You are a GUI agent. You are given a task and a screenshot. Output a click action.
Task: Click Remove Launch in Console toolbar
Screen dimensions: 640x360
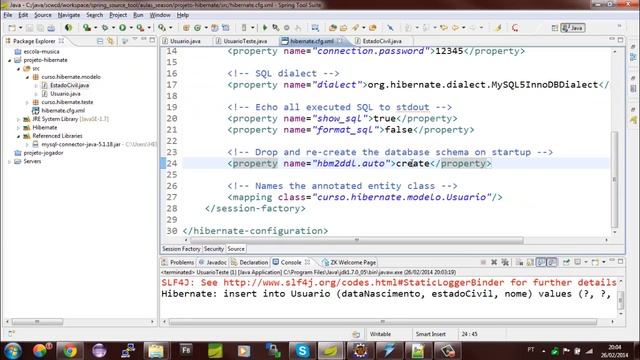(494, 262)
